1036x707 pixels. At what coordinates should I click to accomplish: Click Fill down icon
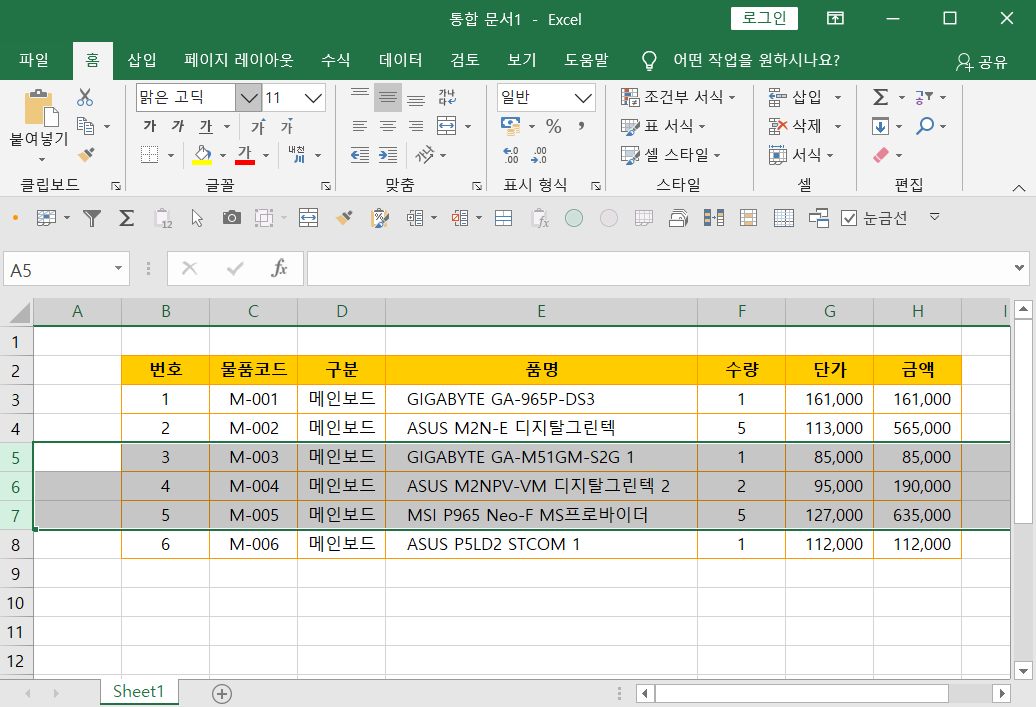tap(880, 126)
